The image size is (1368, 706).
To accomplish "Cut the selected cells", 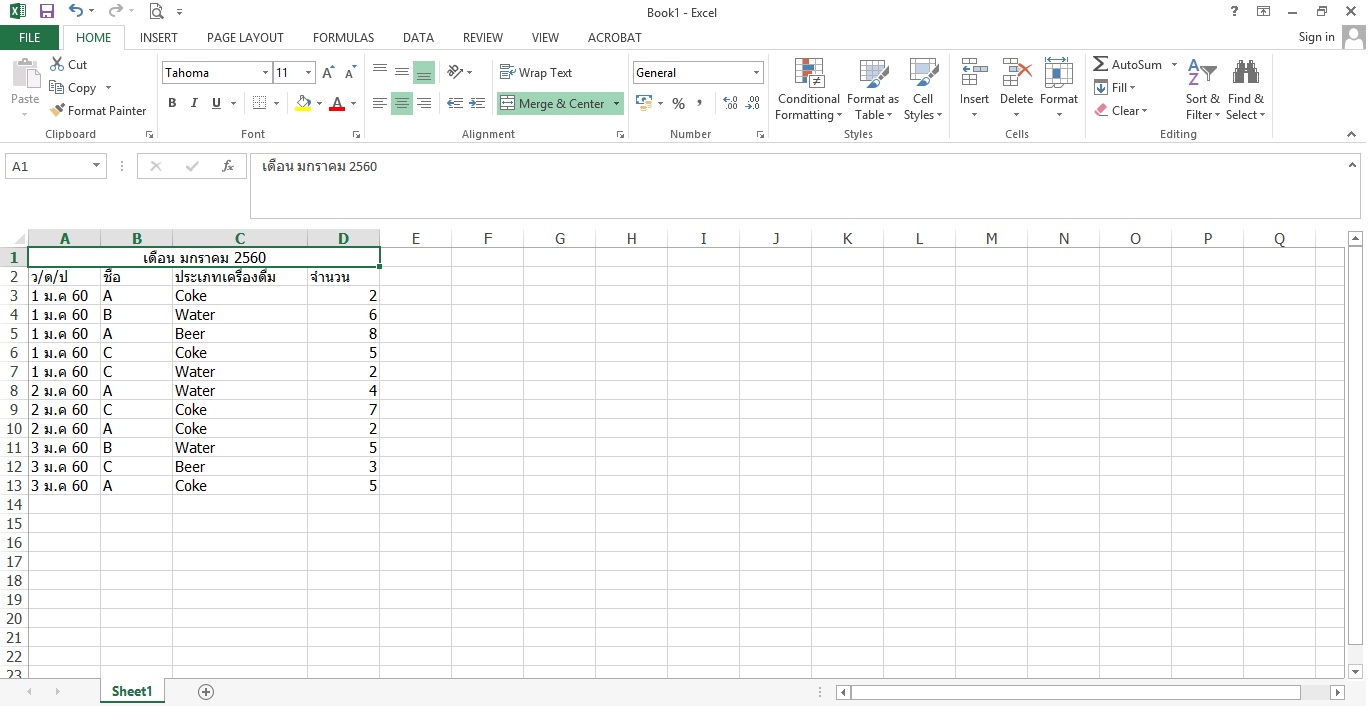I will [x=69, y=64].
